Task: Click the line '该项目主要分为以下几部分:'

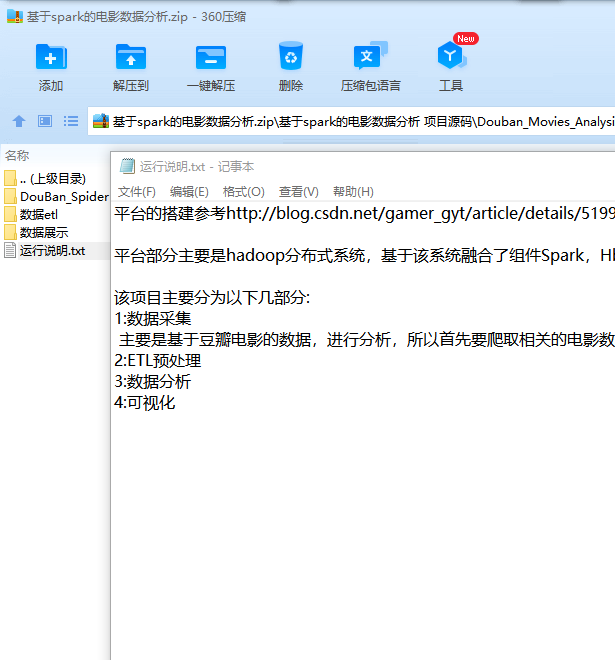Action: (x=212, y=298)
